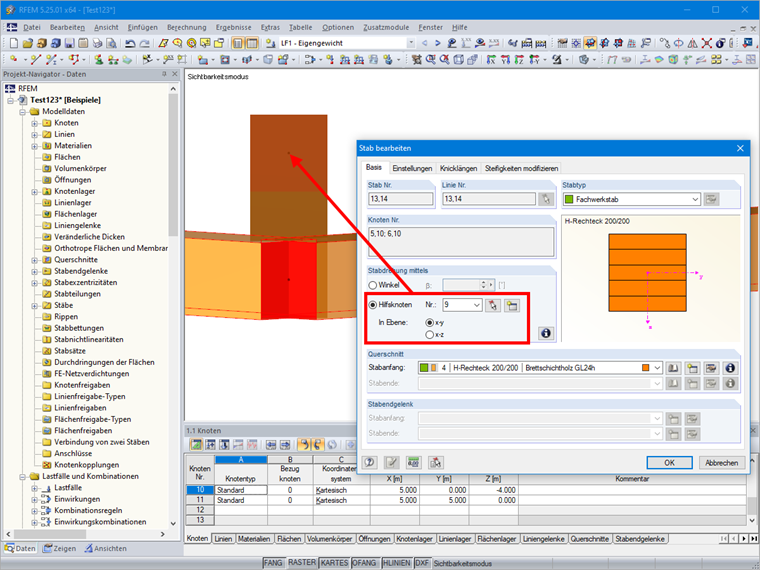
Task: Toggle OFANG object snap in status bar
Action: 364,563
